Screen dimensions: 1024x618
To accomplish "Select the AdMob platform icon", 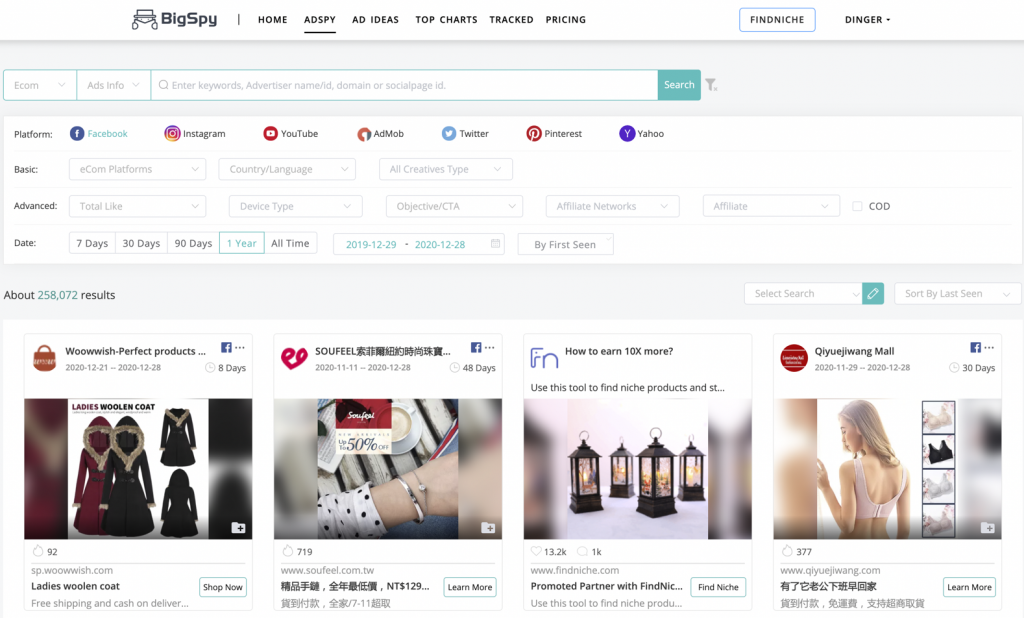I will point(364,134).
